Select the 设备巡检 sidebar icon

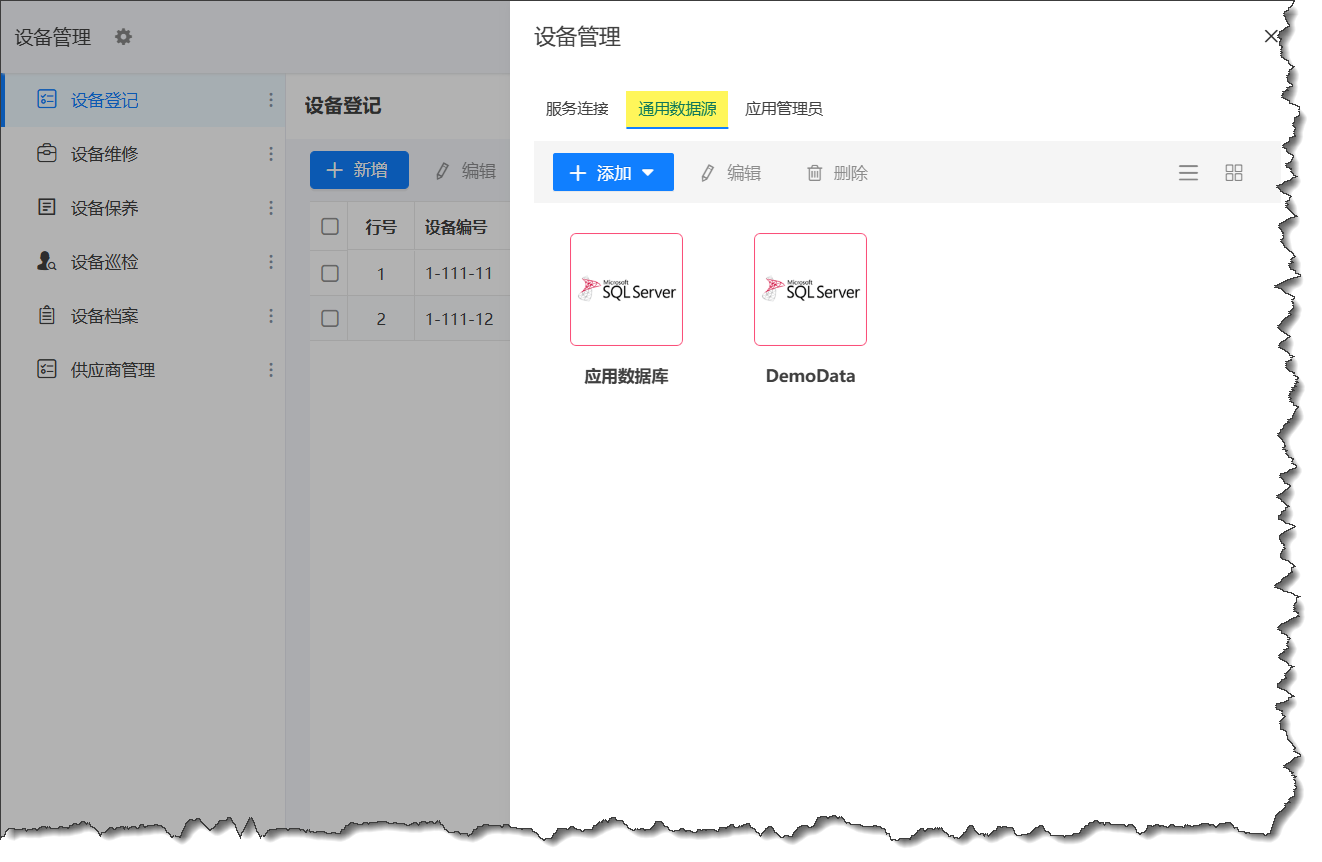[x=46, y=262]
